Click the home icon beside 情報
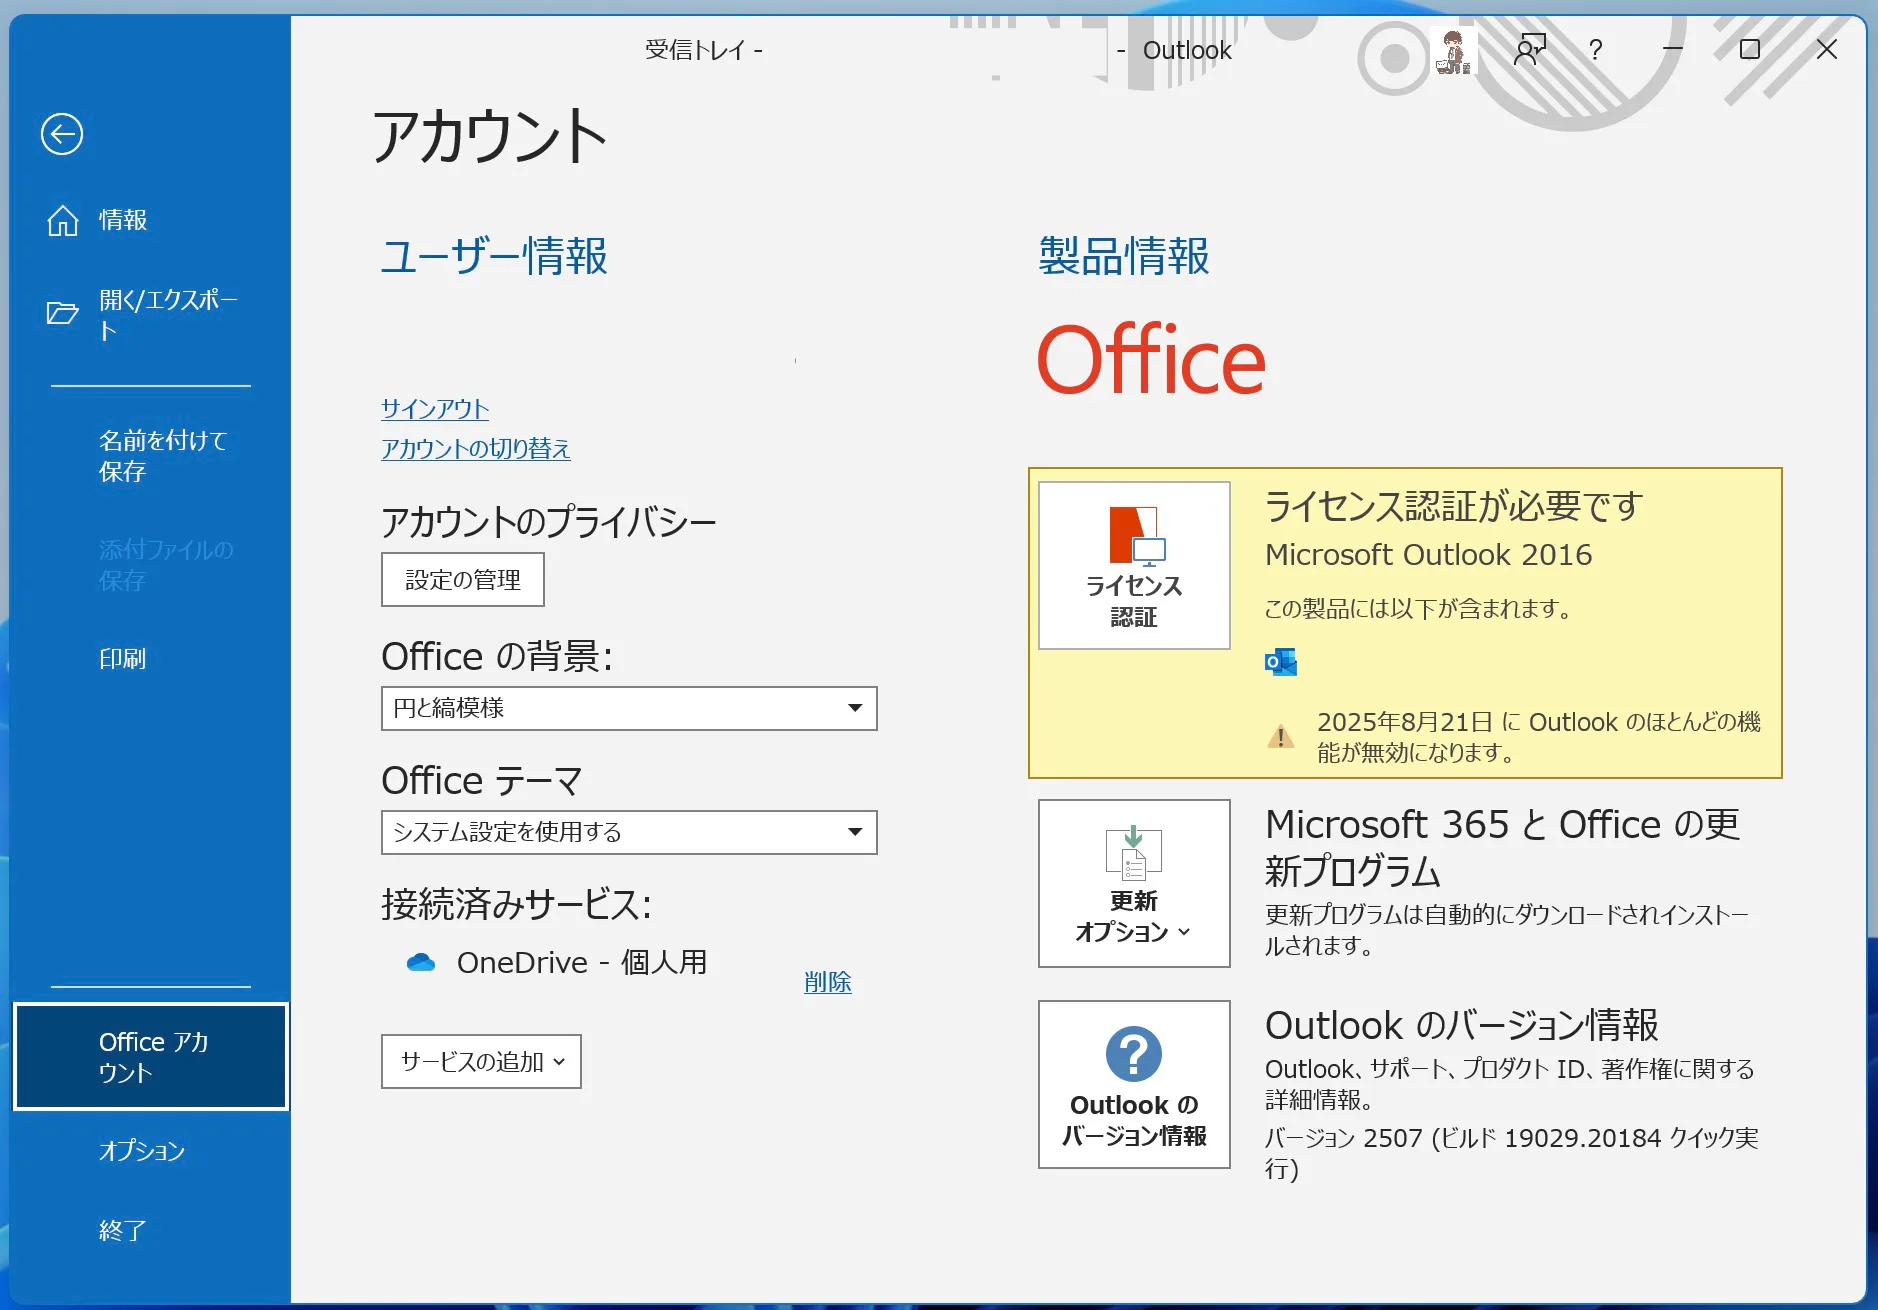Screen dimensions: 1878x1310 63,220
